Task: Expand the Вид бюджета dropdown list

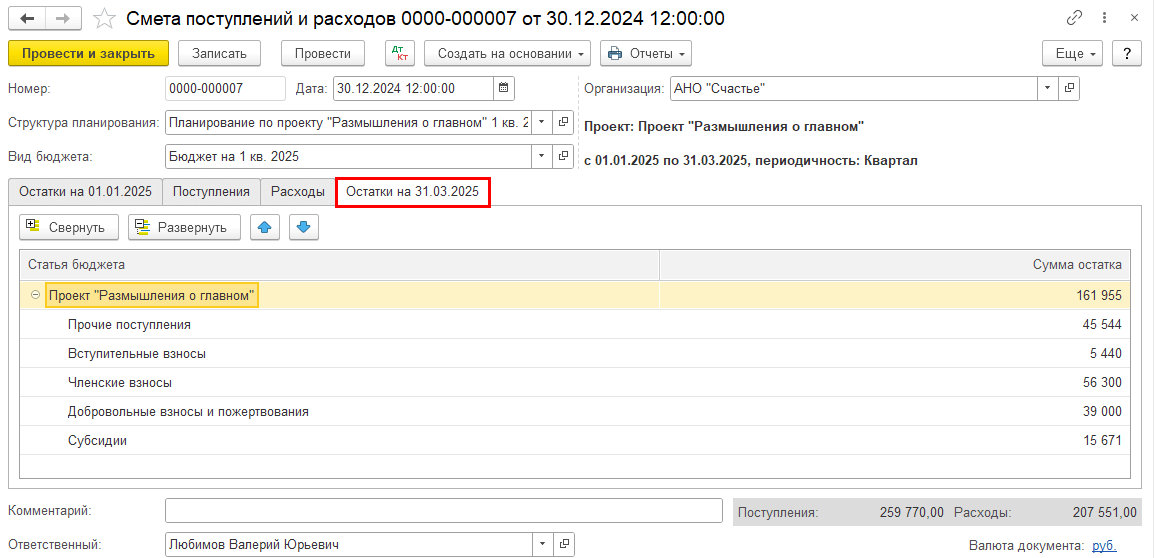Action: [541, 156]
